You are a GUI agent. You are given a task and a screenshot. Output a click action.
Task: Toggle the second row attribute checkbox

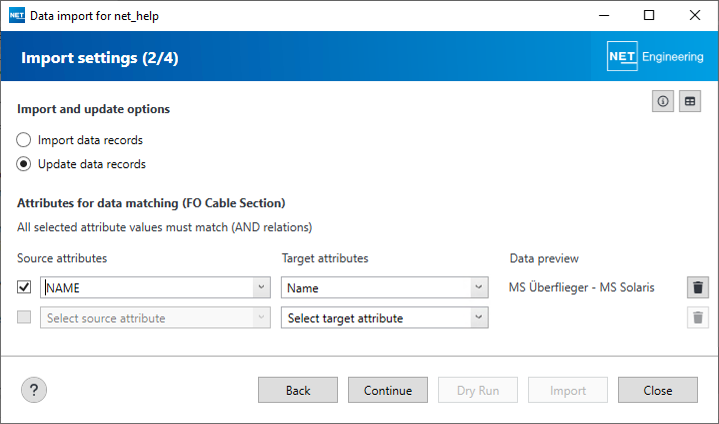[x=25, y=318]
